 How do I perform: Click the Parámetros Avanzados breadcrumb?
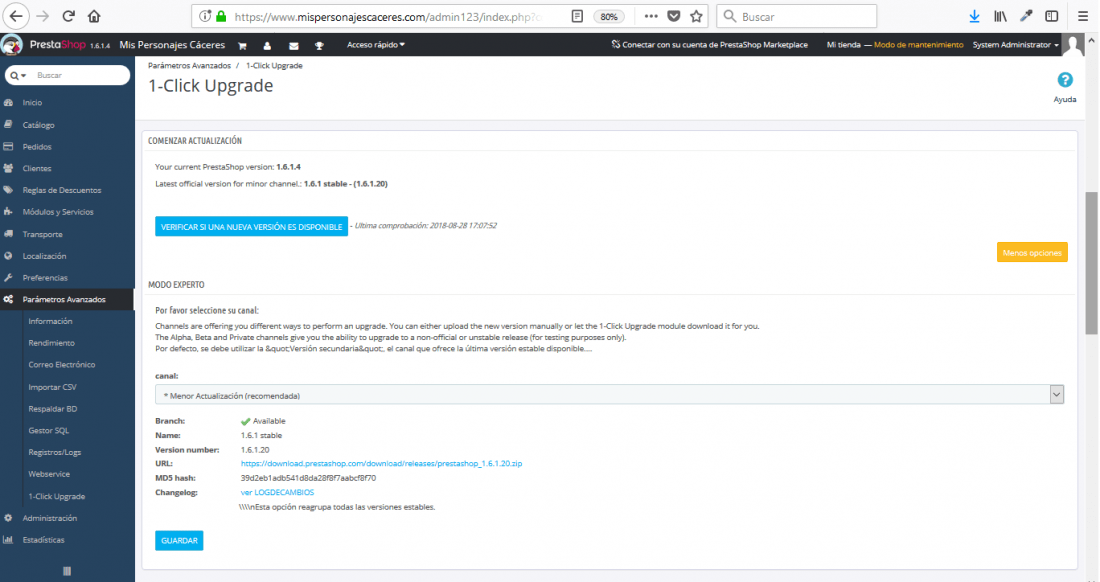click(x=189, y=65)
